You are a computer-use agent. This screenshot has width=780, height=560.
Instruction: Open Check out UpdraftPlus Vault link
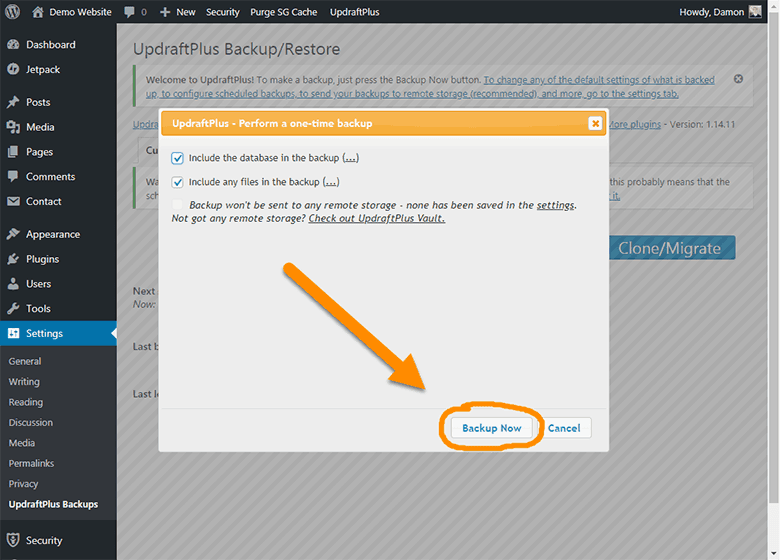pos(377,218)
